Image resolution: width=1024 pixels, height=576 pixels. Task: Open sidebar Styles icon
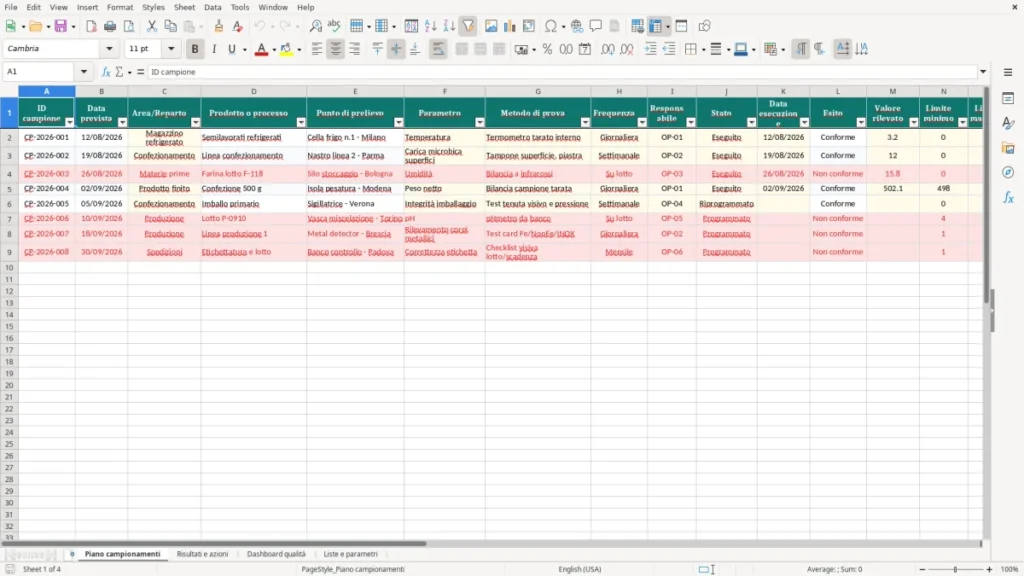pos(1008,123)
